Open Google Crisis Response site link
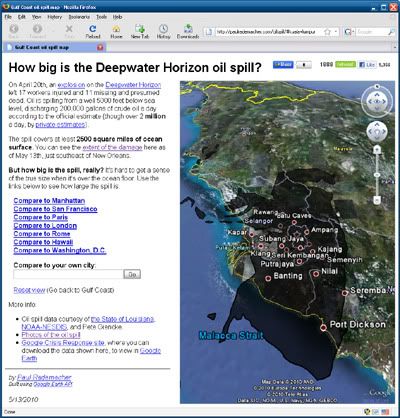Screen dimensions: 400x418 pos(63,343)
